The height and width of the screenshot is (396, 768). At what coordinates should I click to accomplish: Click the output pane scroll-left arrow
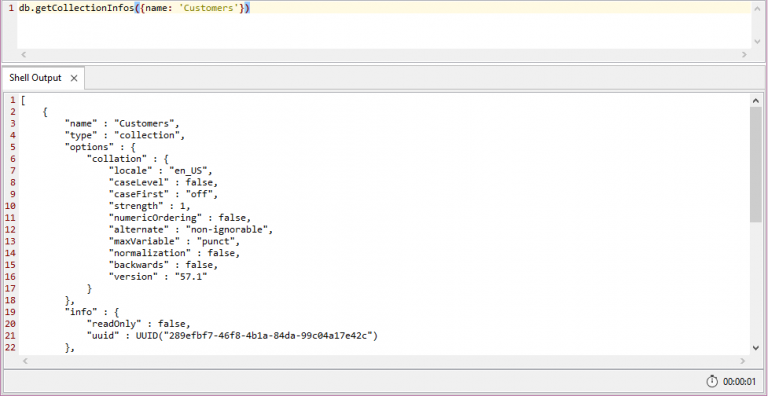pos(23,361)
